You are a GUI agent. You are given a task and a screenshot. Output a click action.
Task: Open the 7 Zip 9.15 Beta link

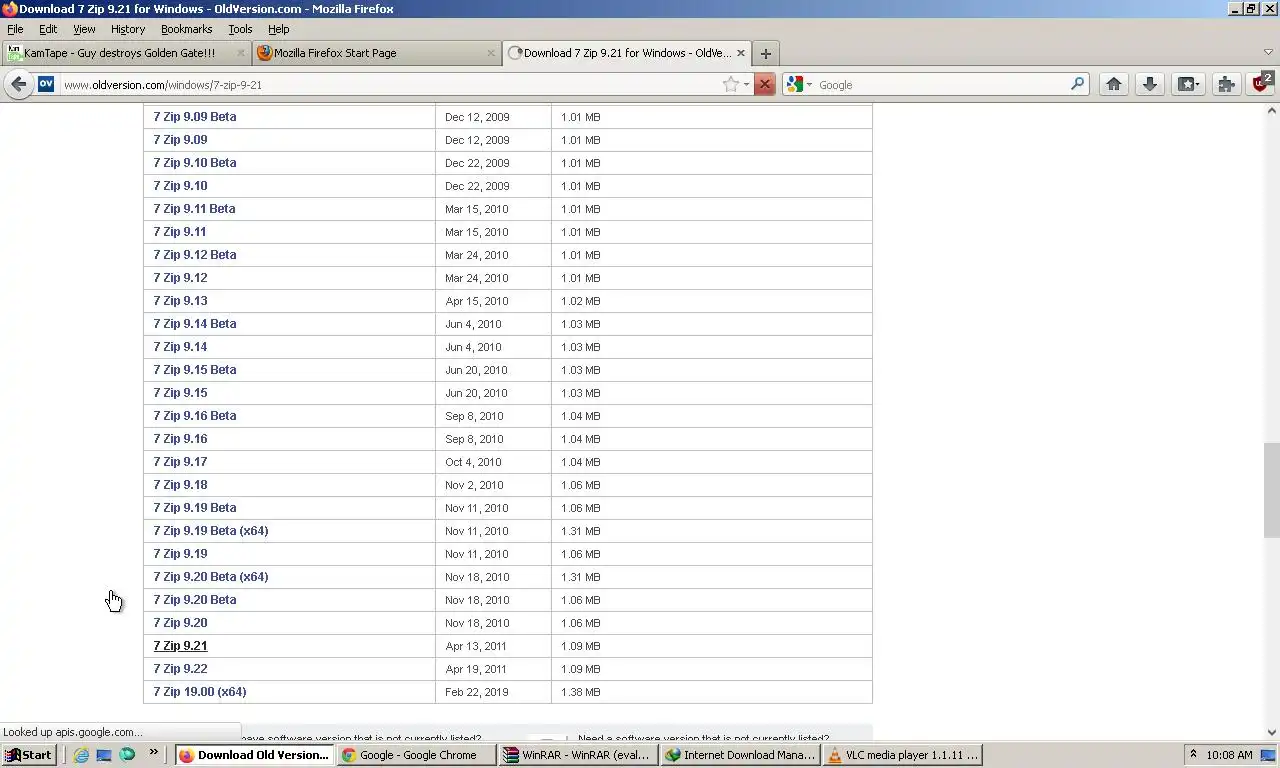(x=195, y=370)
